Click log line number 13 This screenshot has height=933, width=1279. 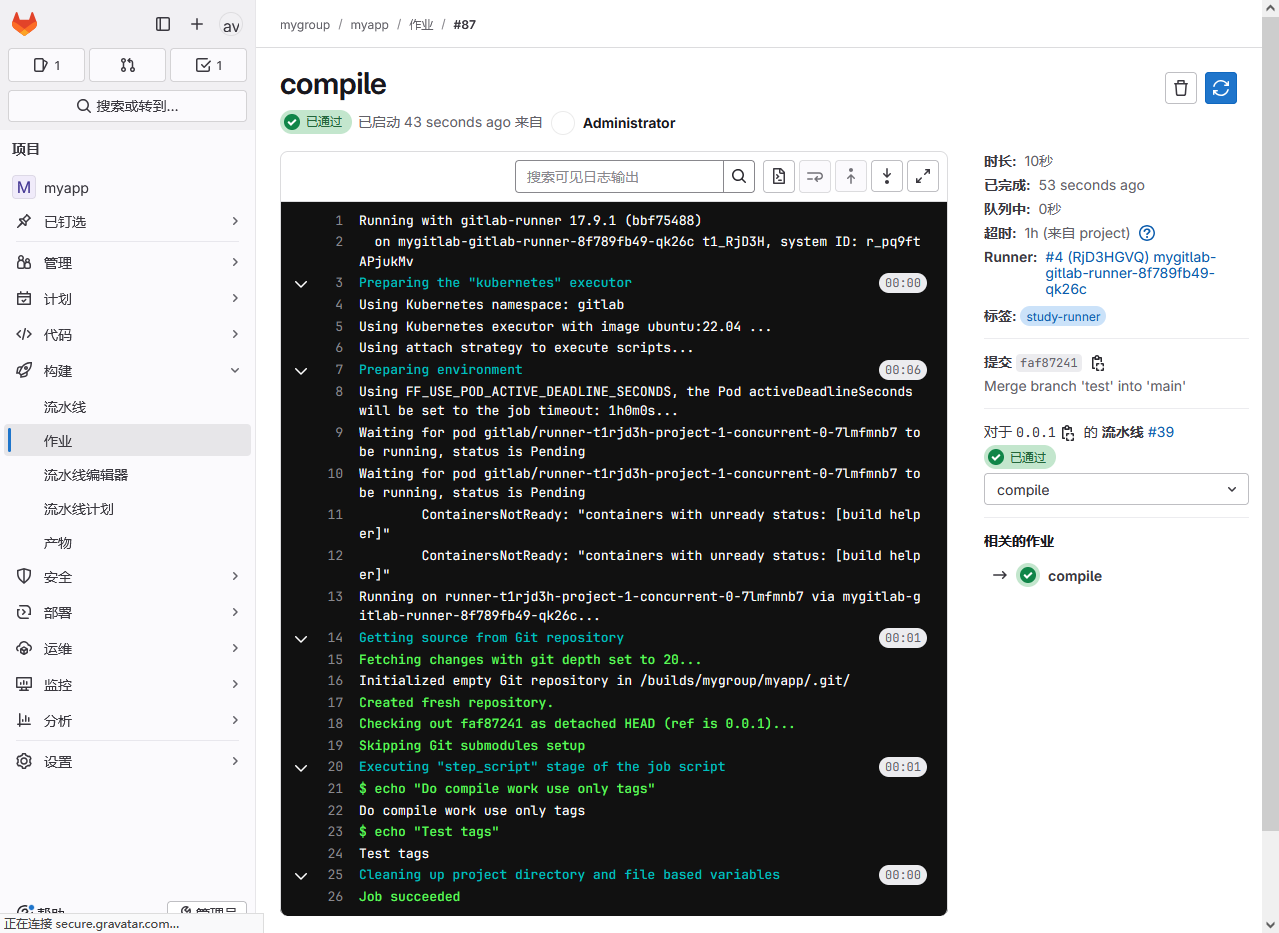pyautogui.click(x=335, y=596)
